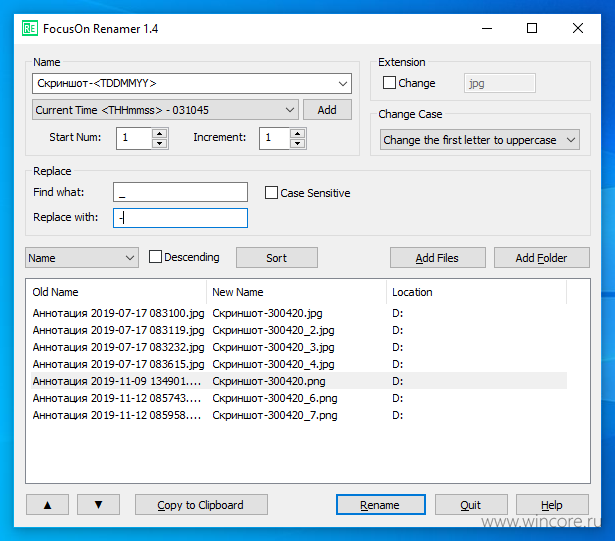Enable the Change extension checkbox
This screenshot has height=541, width=615.
(x=389, y=83)
